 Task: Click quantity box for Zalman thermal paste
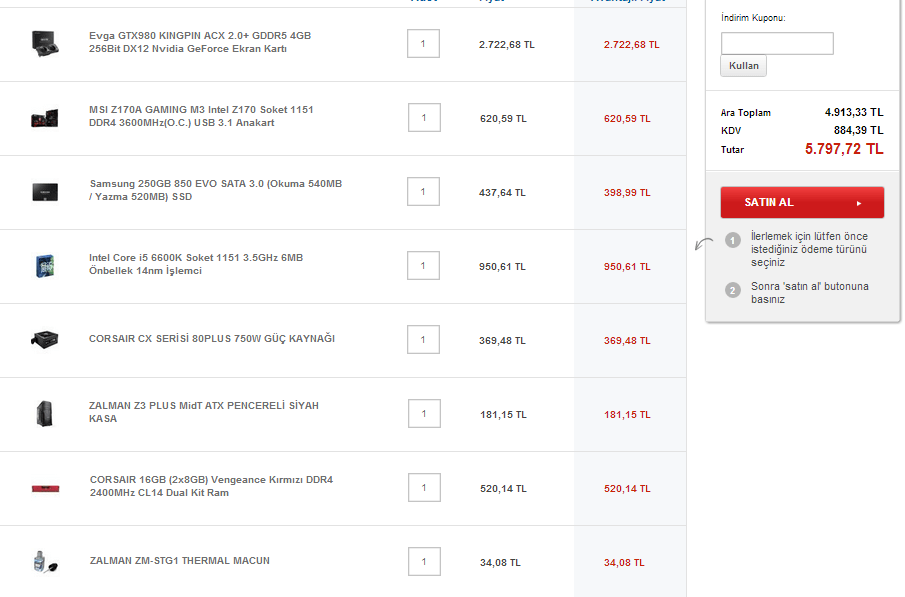pyautogui.click(x=424, y=562)
